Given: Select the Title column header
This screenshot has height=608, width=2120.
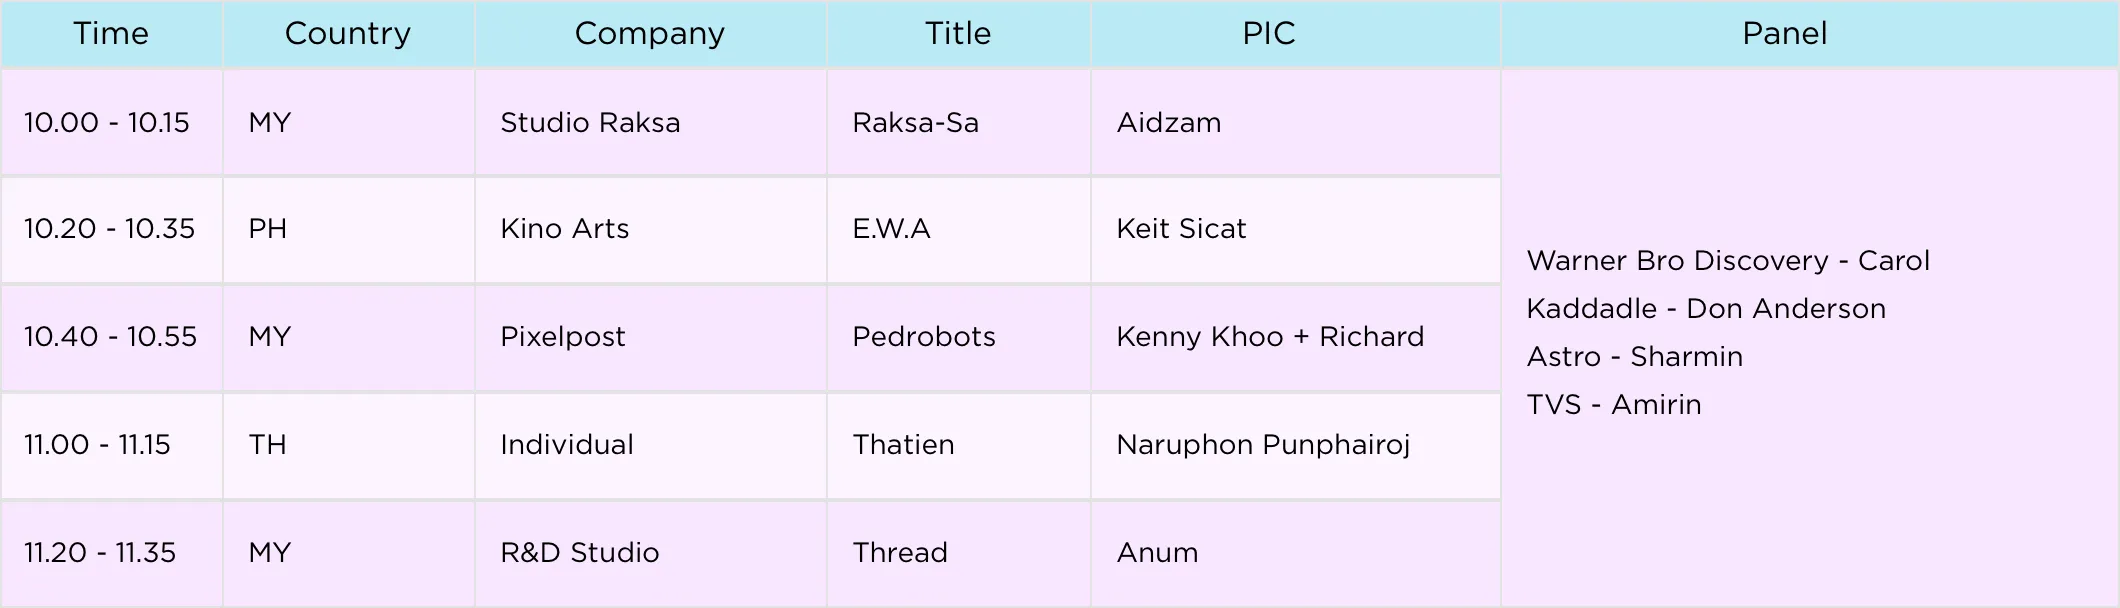Looking at the screenshot, I should [958, 34].
